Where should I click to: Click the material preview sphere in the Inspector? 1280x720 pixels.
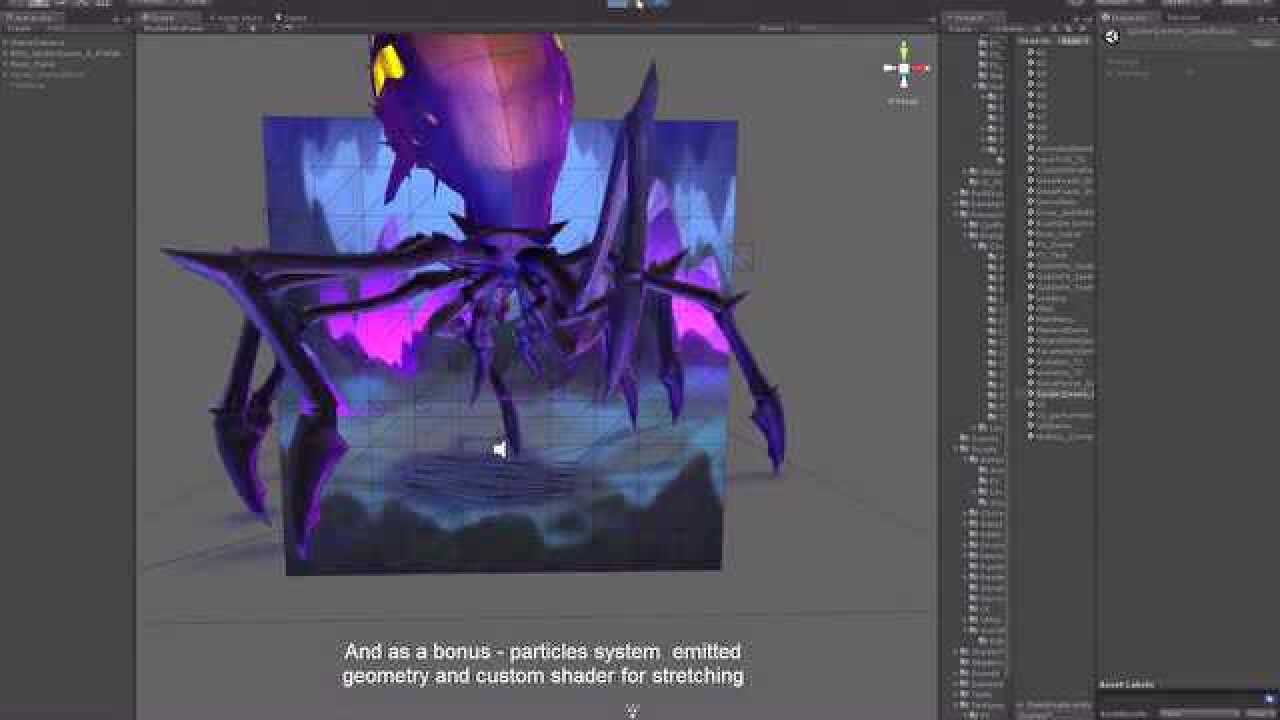click(x=1112, y=37)
